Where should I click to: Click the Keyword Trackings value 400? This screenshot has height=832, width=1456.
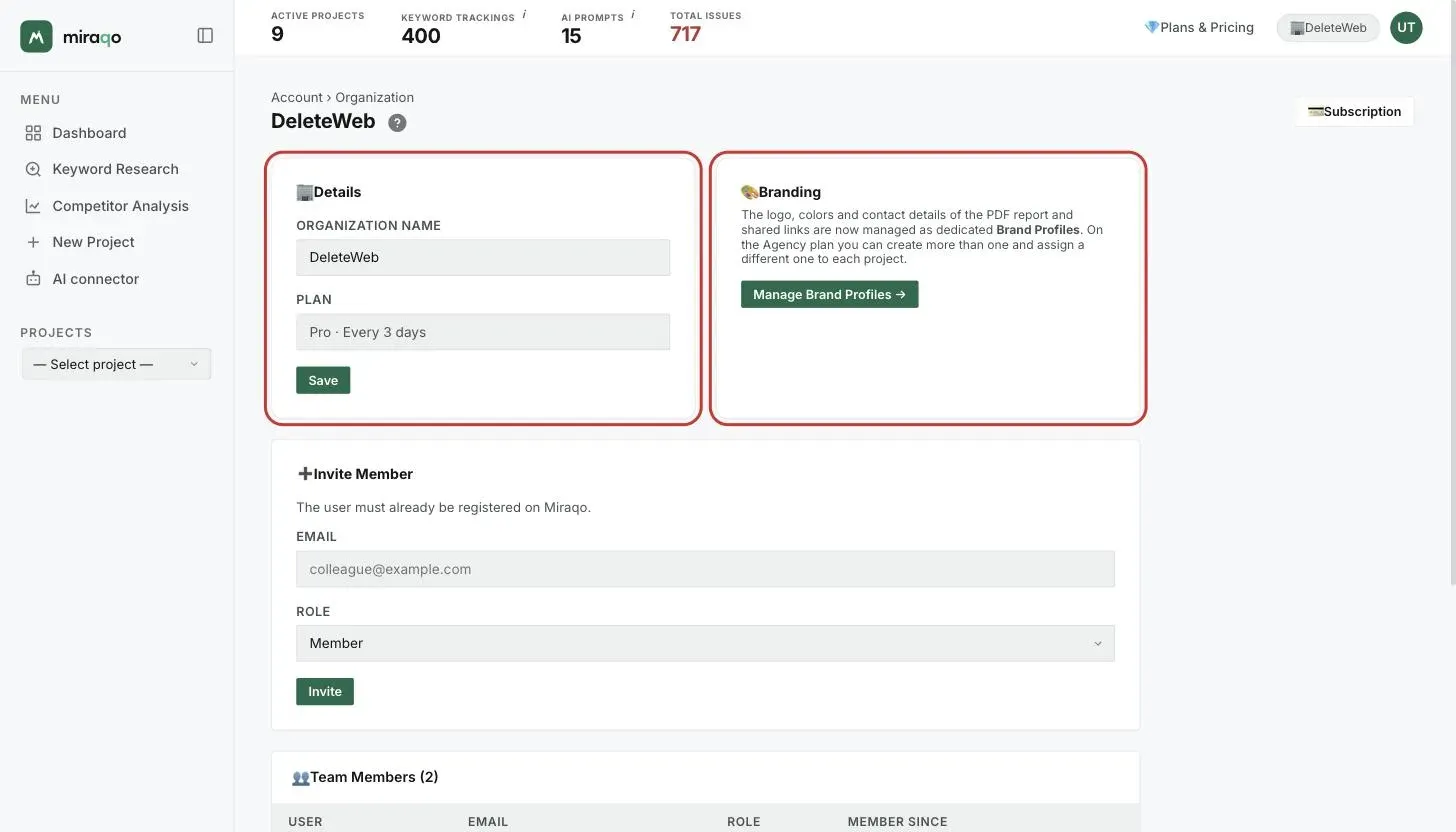421,36
